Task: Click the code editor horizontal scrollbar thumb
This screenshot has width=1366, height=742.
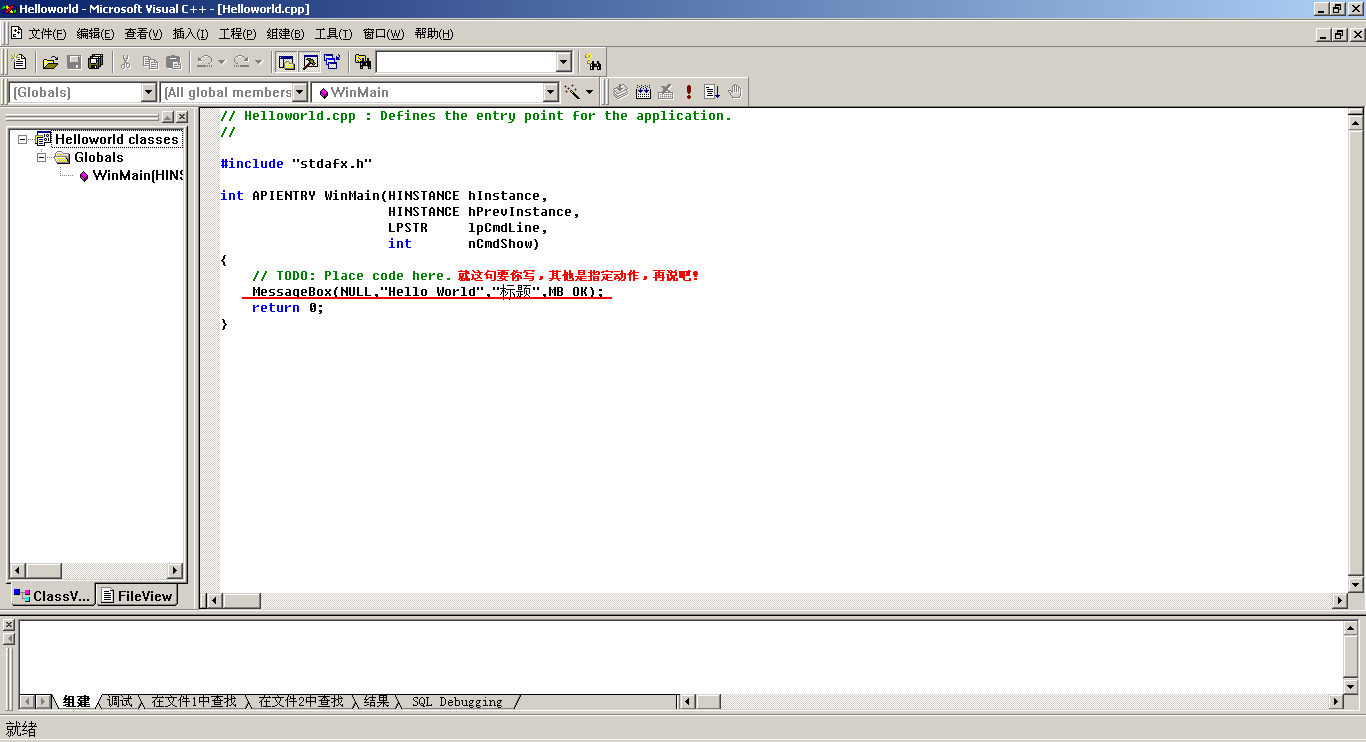Action: pyautogui.click(x=241, y=600)
